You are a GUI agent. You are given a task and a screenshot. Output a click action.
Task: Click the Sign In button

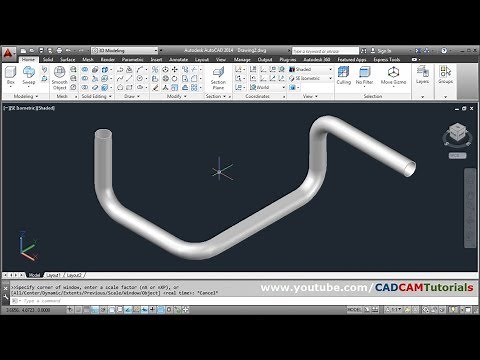381,51
